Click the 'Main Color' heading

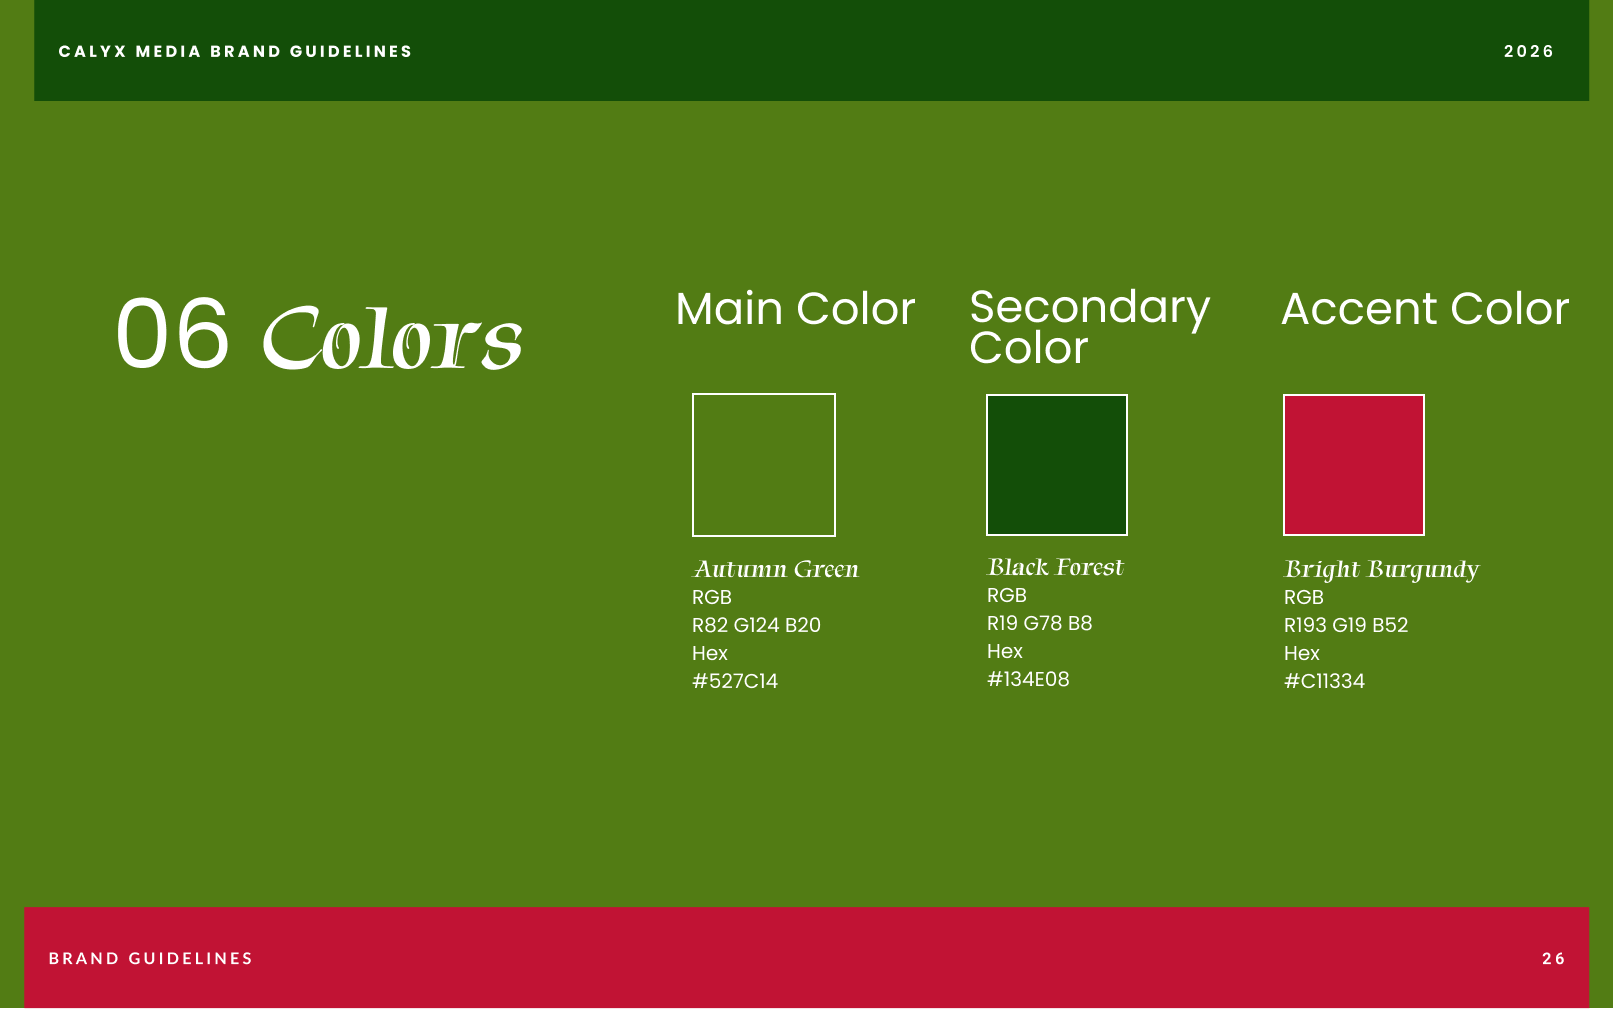click(x=795, y=309)
